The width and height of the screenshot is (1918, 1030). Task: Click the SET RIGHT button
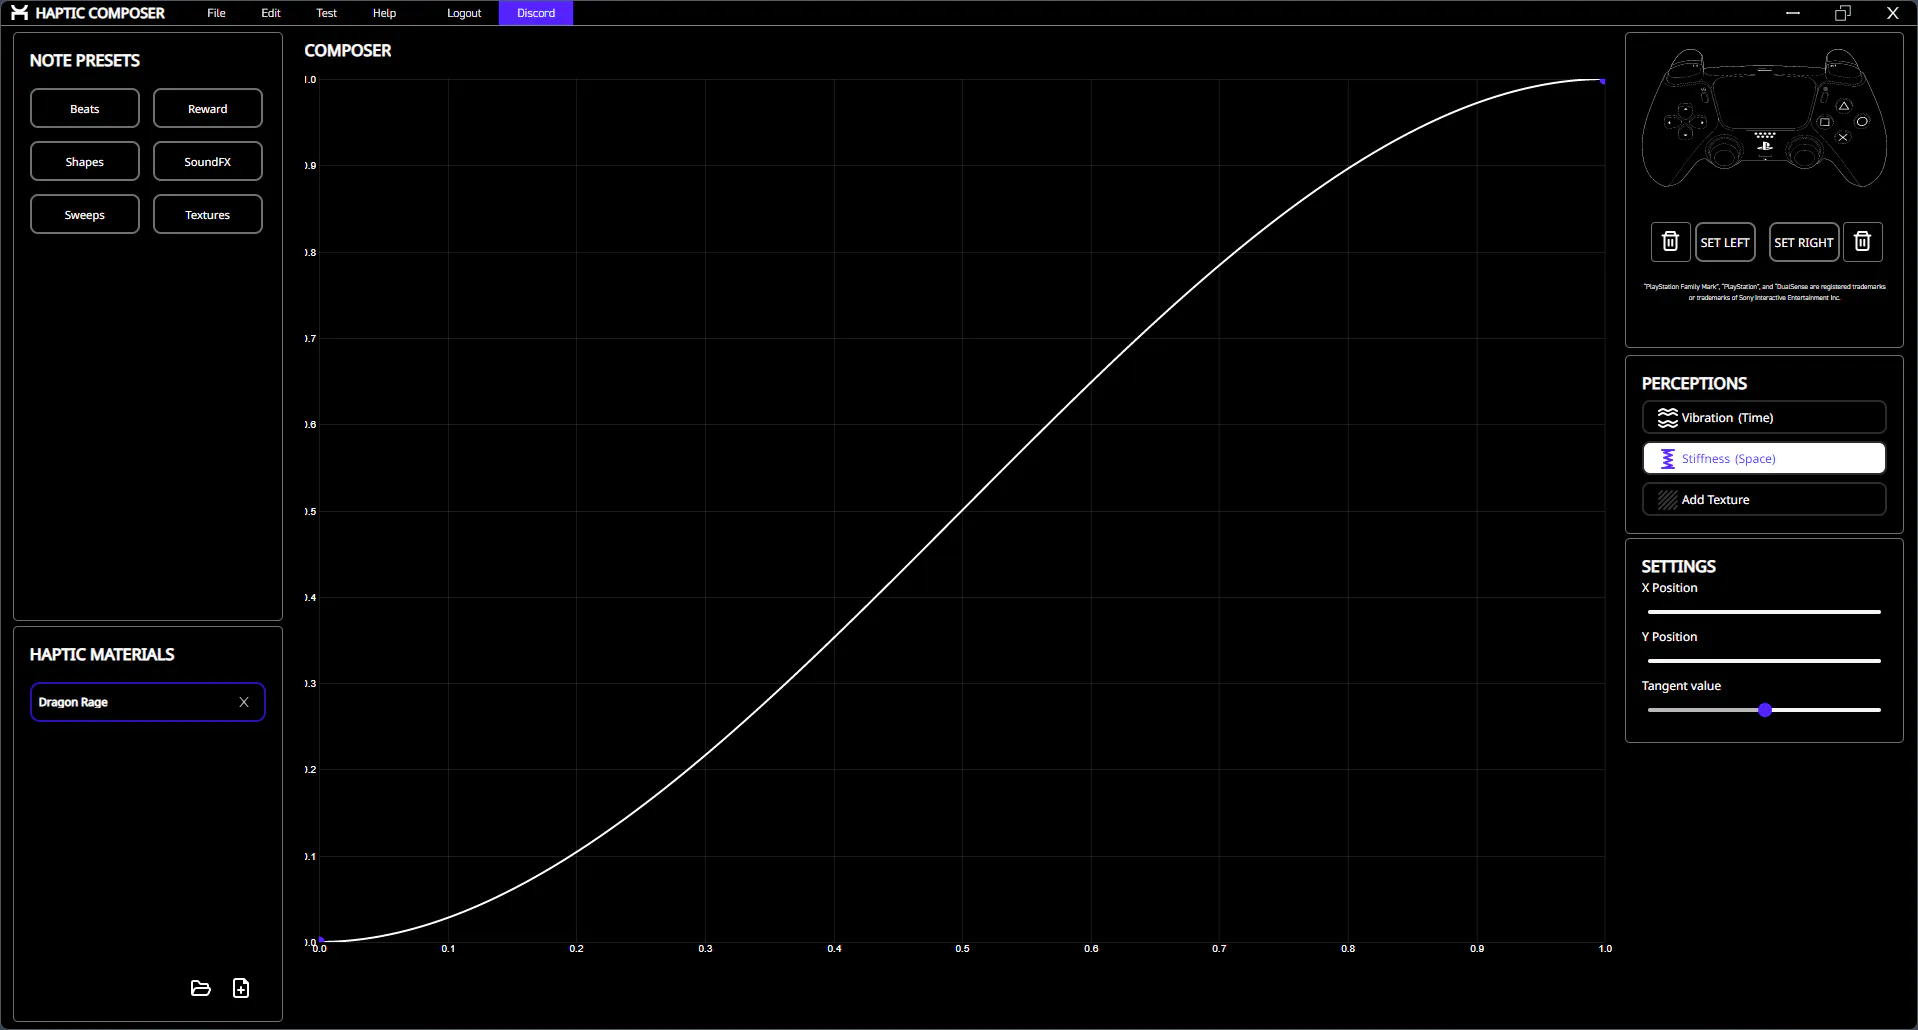pos(1804,242)
